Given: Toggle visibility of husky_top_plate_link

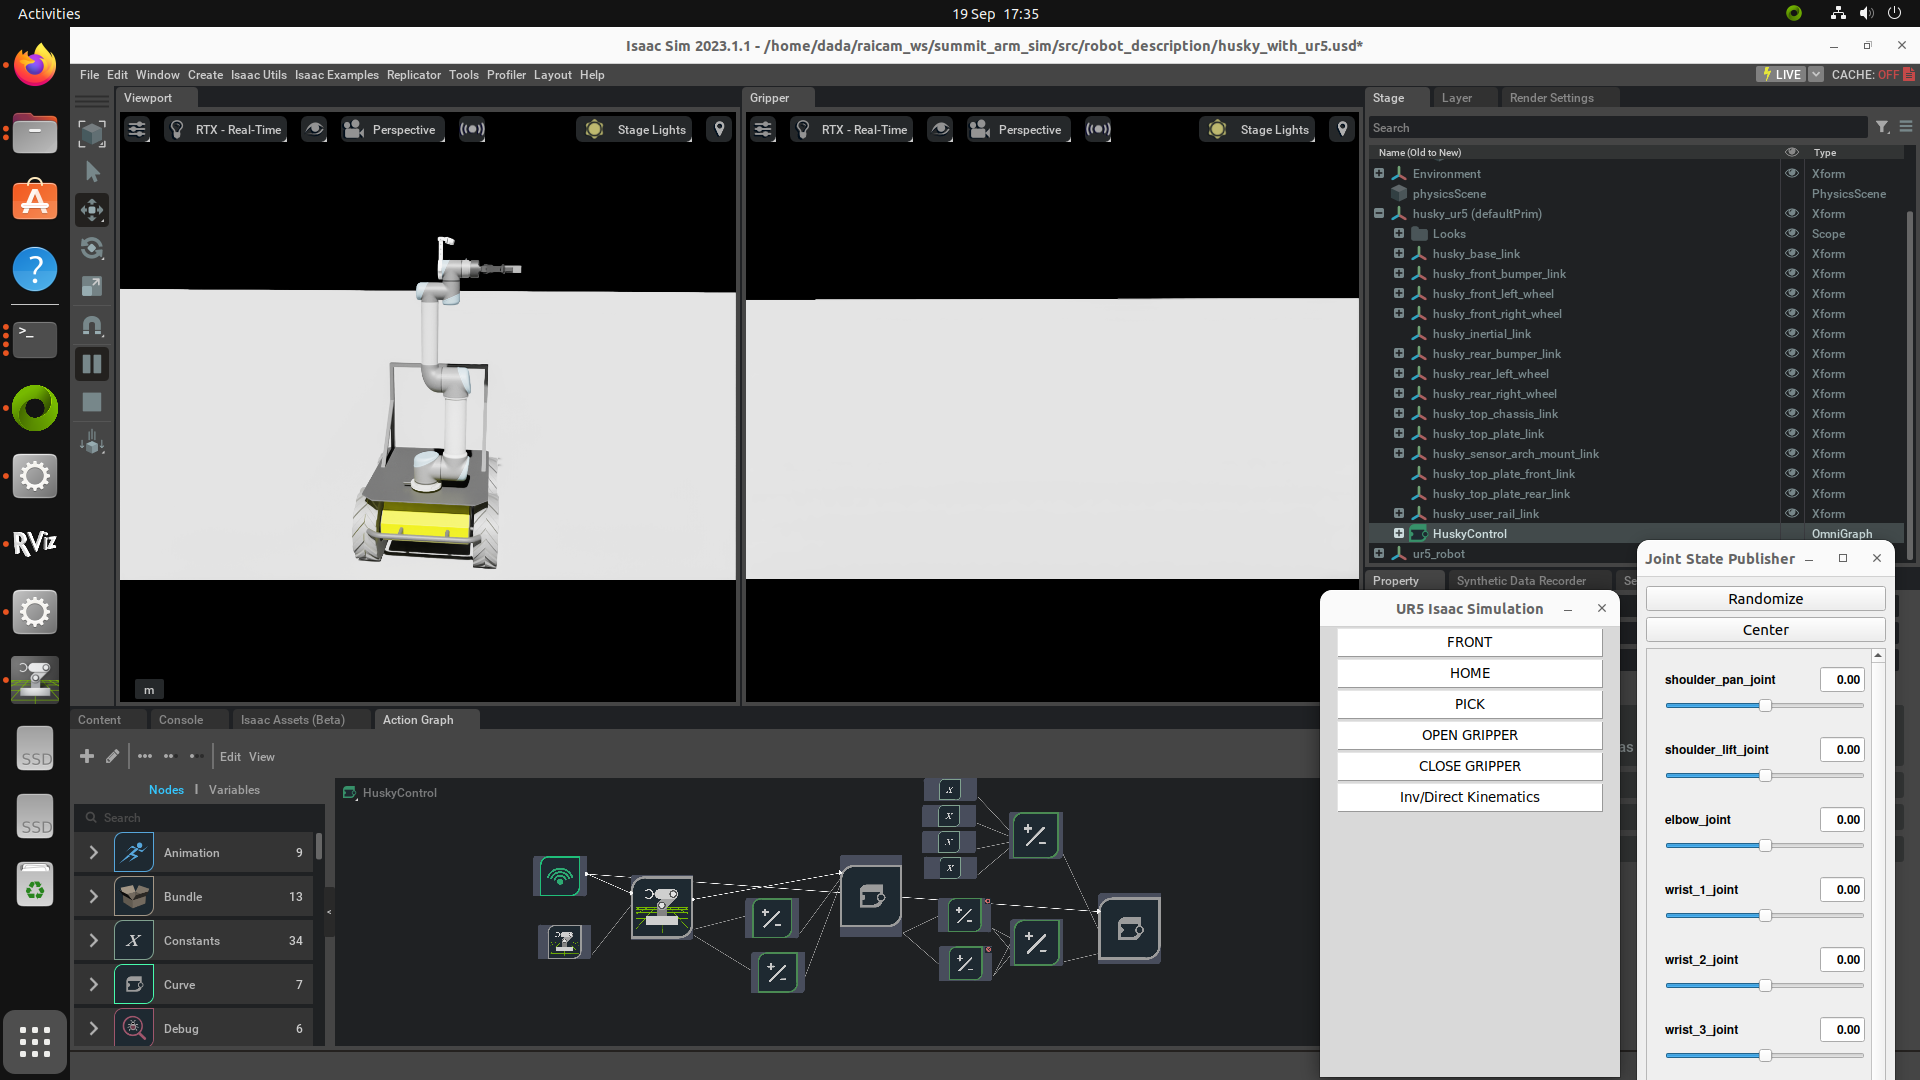Looking at the screenshot, I should click(x=1792, y=433).
